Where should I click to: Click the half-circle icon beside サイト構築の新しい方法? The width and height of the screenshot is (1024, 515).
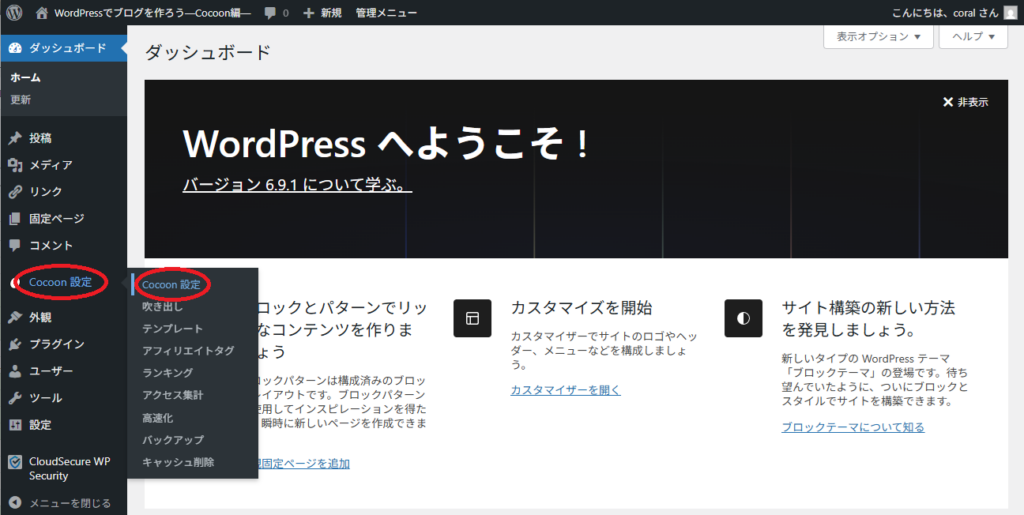(x=743, y=318)
